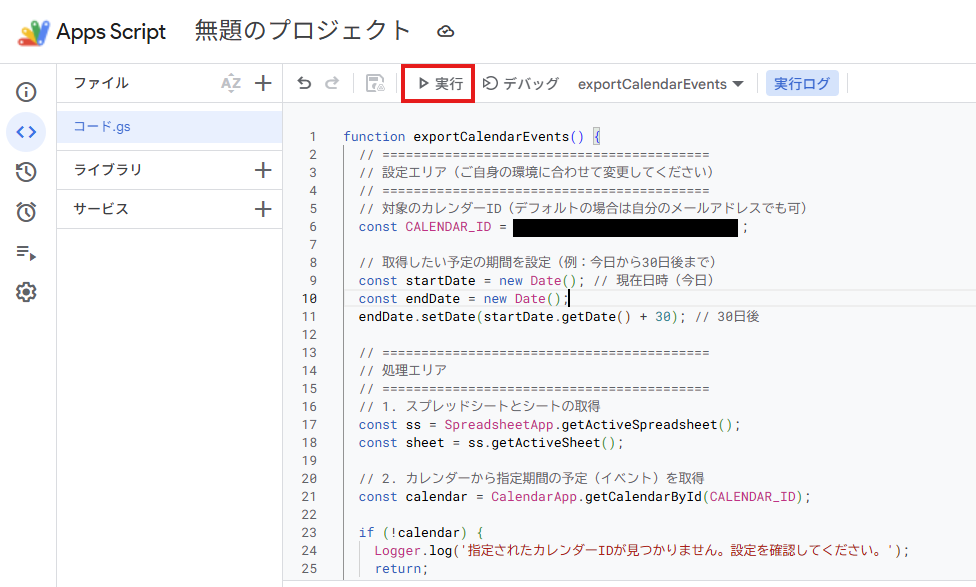Select the Editor code icon in sidebar
Screen dimensions: 976x587
pyautogui.click(x=26, y=132)
